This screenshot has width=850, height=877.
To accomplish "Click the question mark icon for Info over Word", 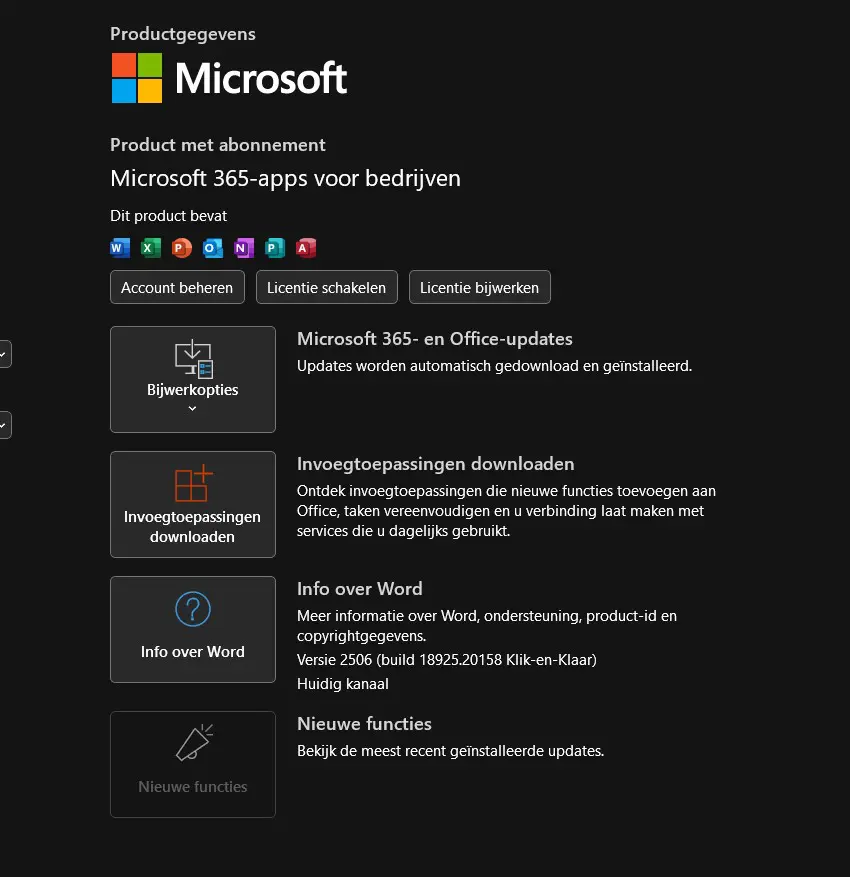I will 193,609.
